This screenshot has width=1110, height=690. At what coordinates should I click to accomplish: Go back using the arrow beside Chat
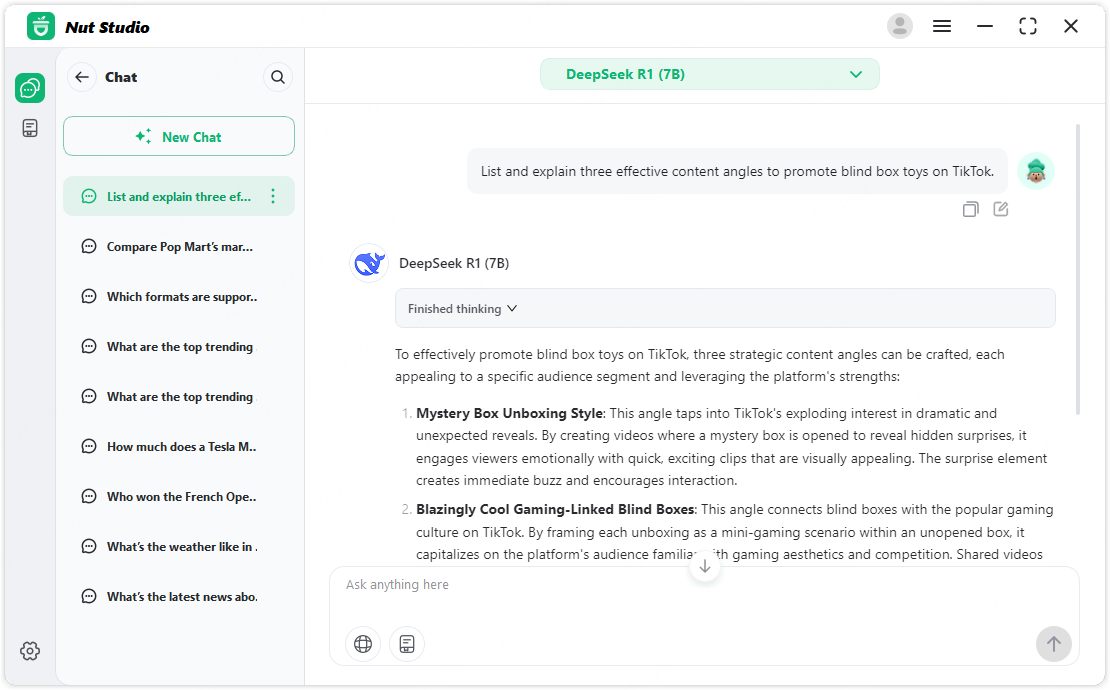pyautogui.click(x=82, y=77)
